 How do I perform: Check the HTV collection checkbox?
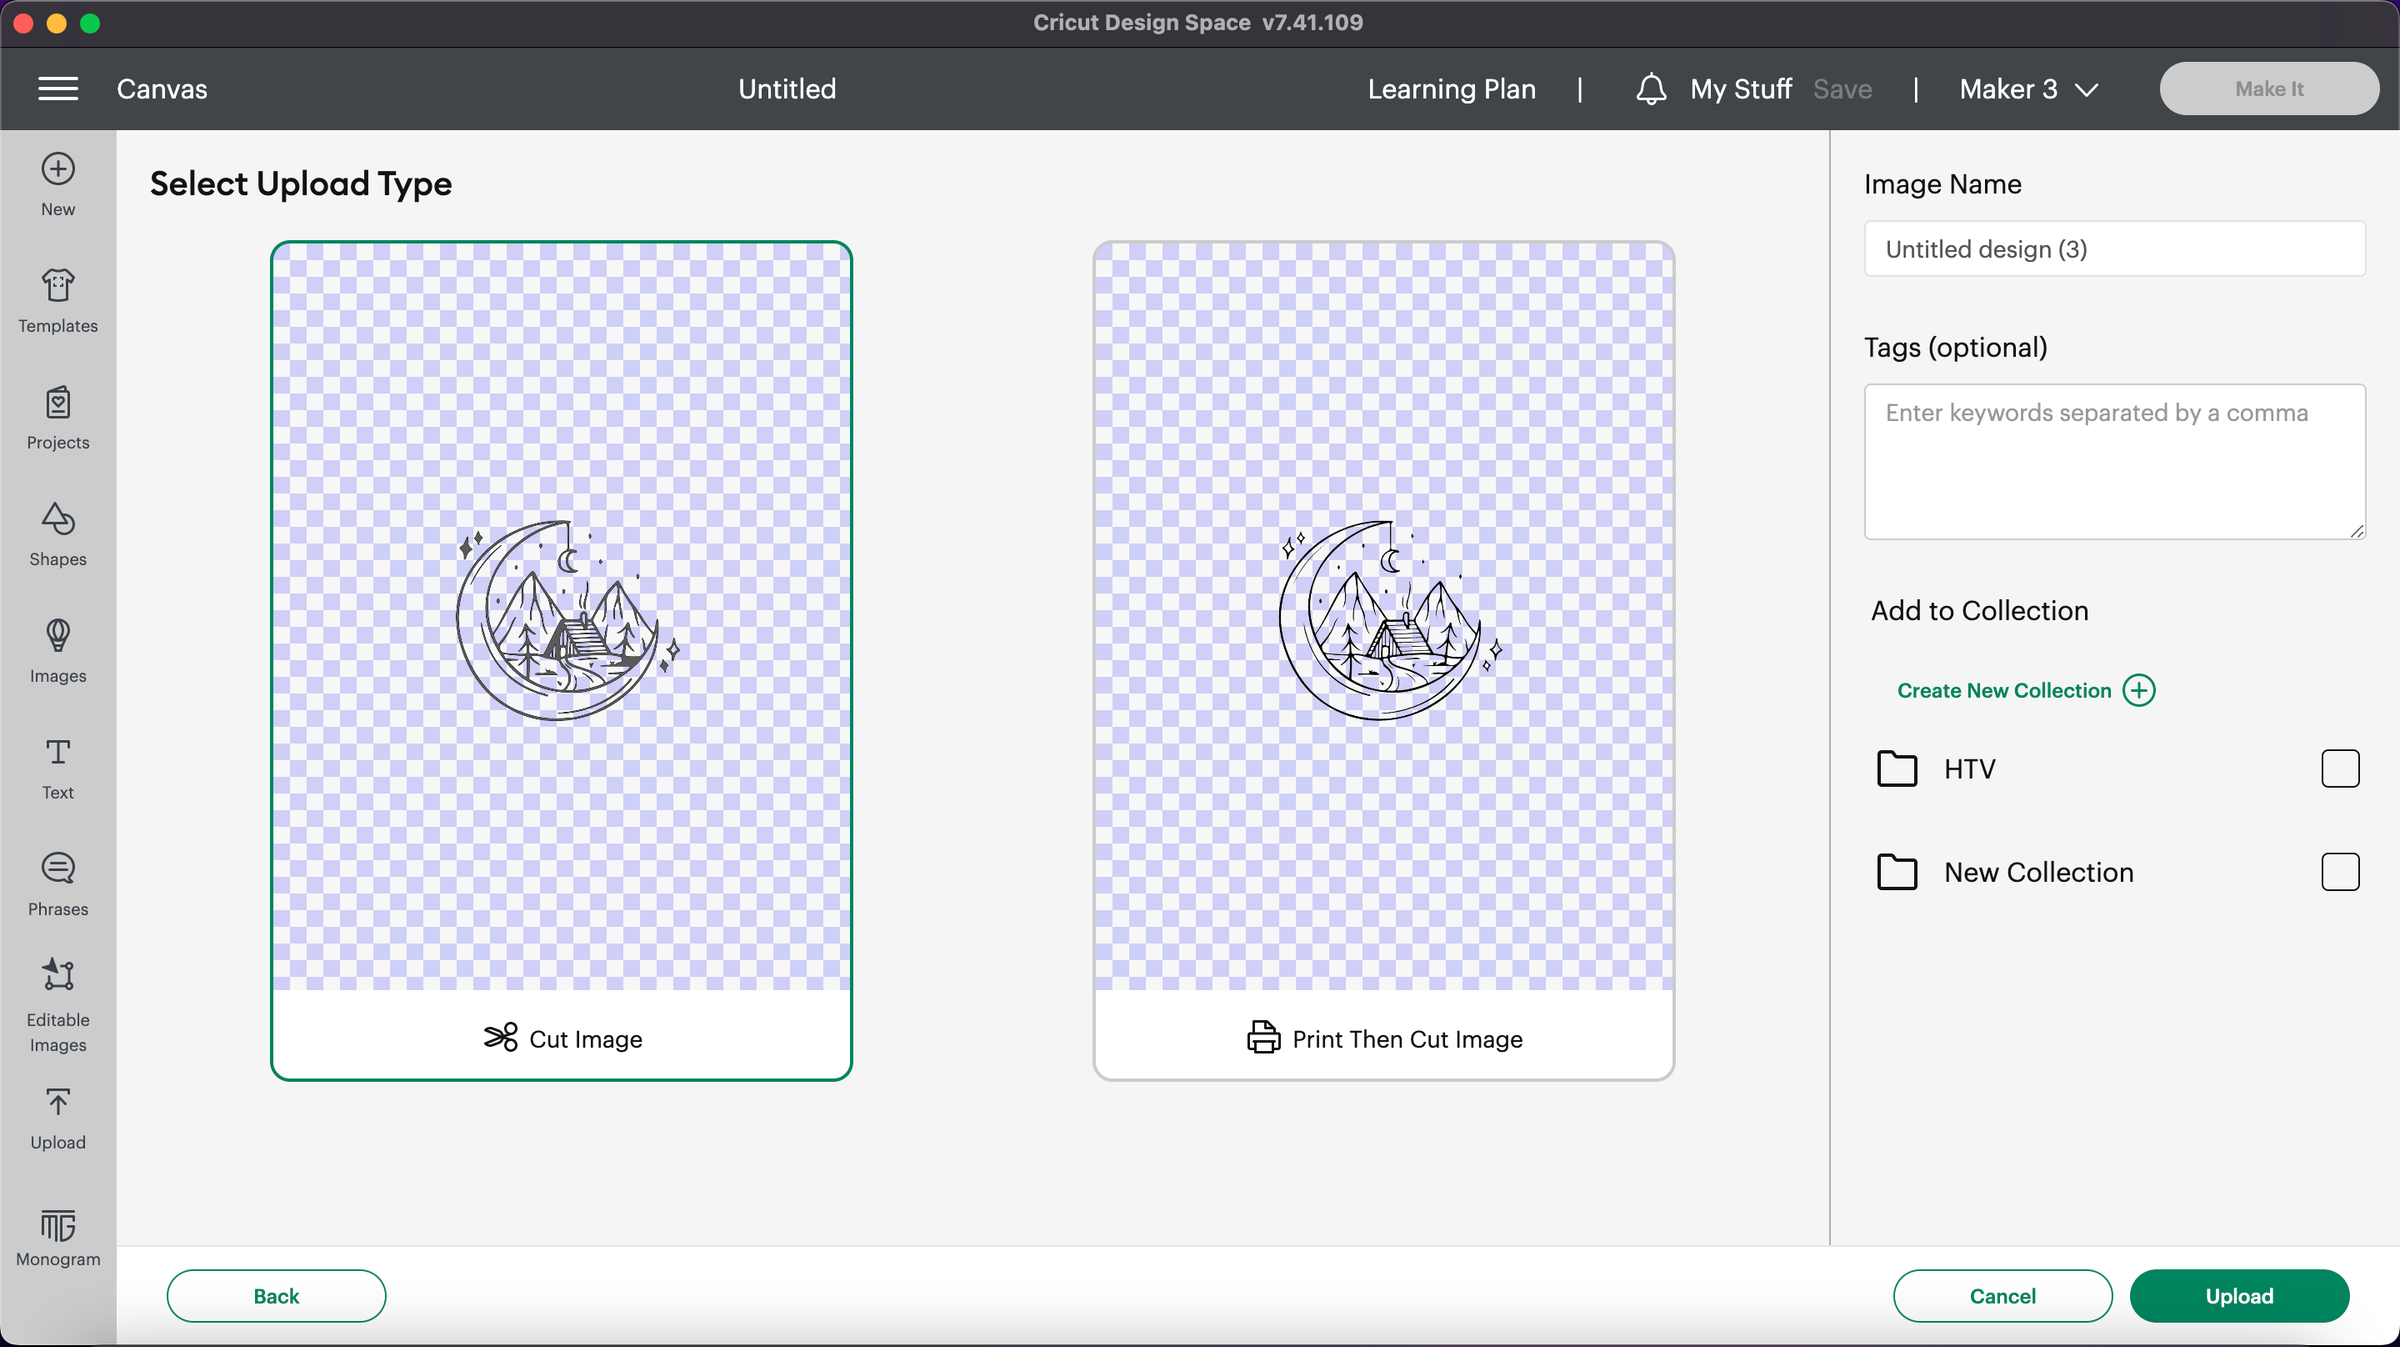[x=2339, y=768]
